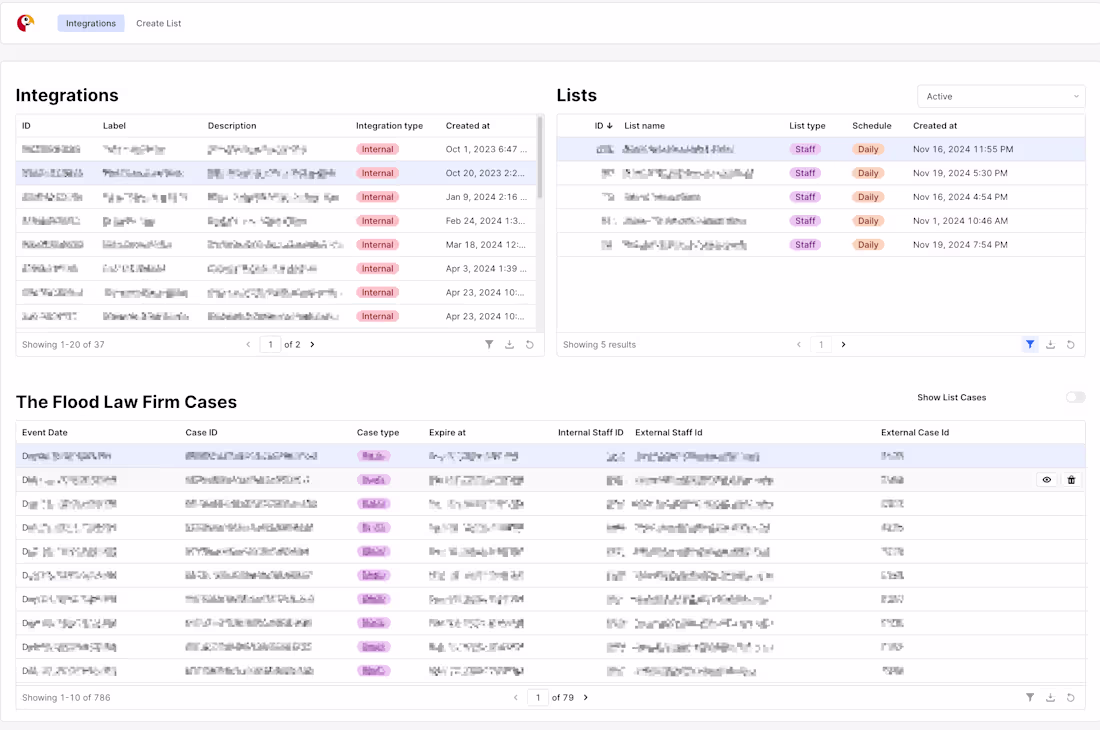Filter the Flood Law Firm Cases table

1030,698
